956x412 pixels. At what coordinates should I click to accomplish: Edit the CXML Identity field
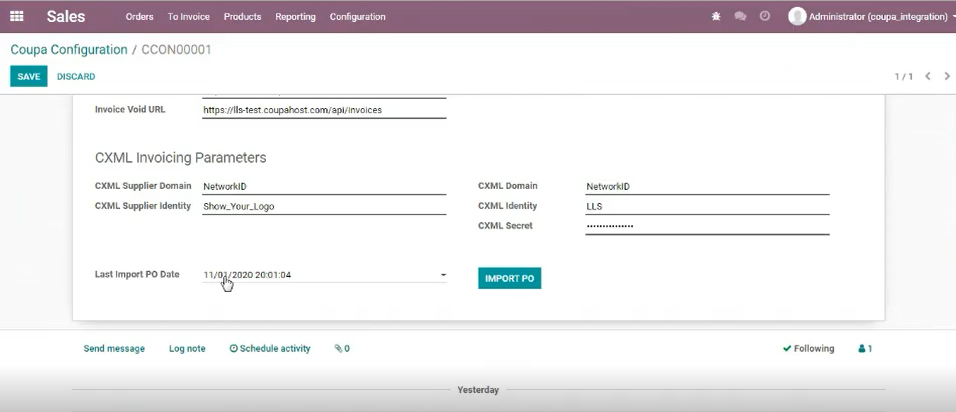pos(707,207)
